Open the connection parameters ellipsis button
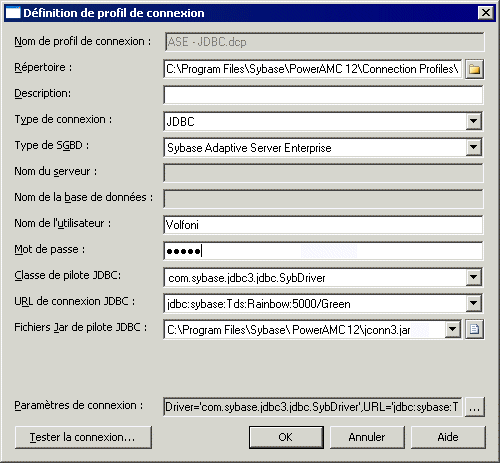500x463 pixels. [x=474, y=407]
